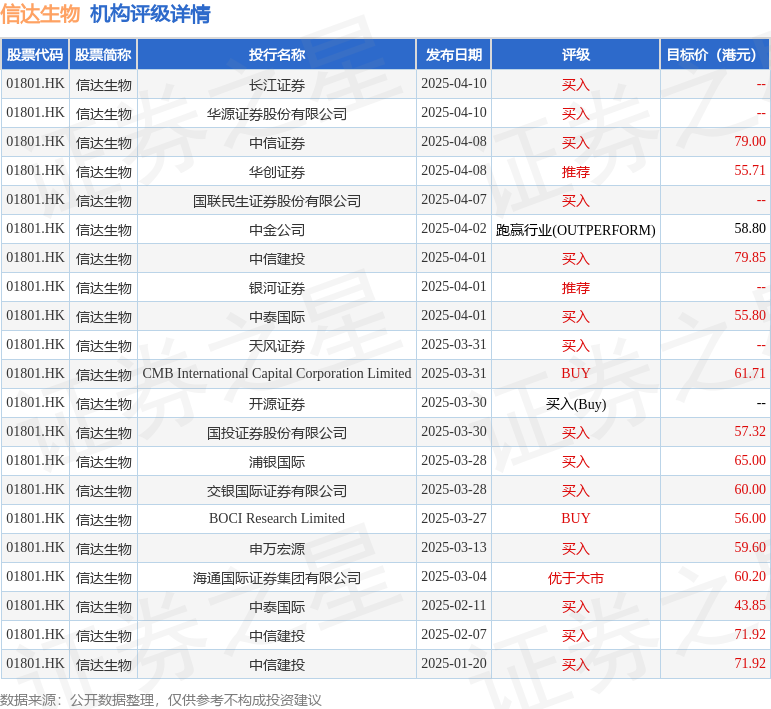Click target price 79.85
This screenshot has width=771, height=709.
tap(750, 258)
